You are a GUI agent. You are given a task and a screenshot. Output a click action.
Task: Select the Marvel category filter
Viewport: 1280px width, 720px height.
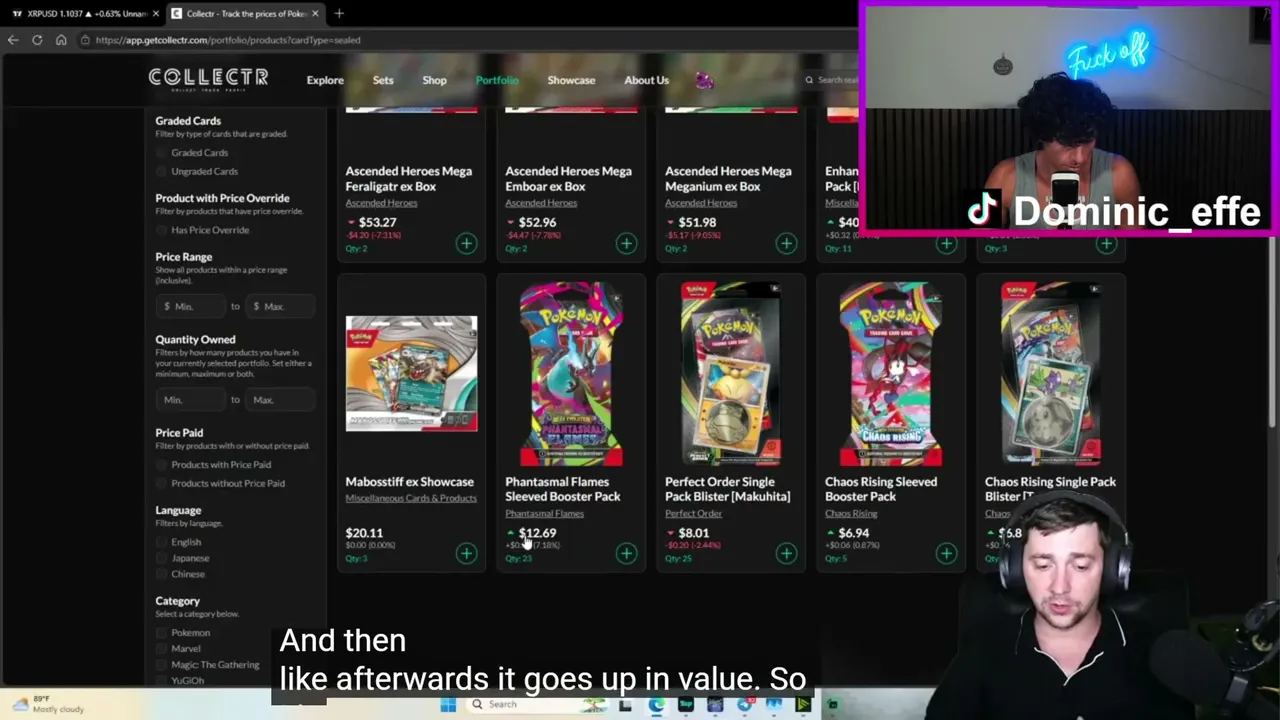point(162,649)
